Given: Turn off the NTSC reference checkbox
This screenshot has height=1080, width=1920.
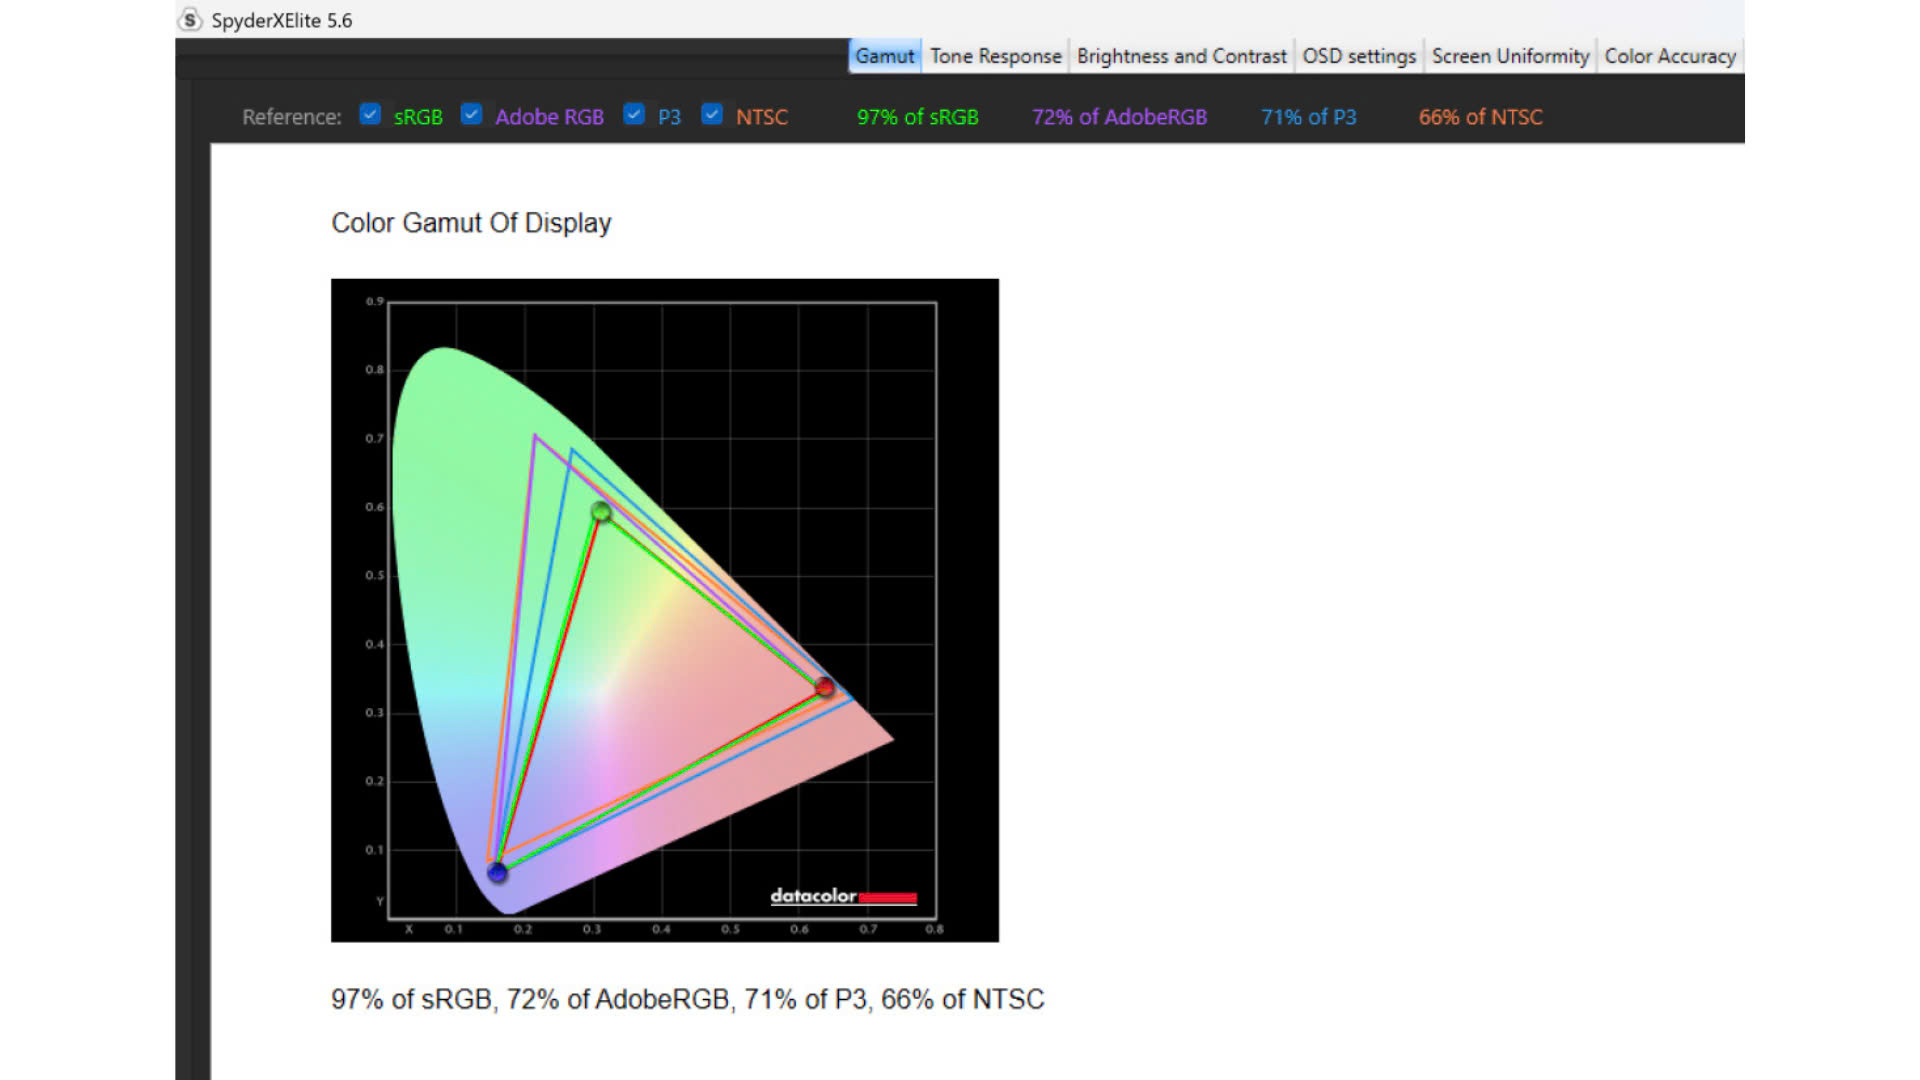Looking at the screenshot, I should pyautogui.click(x=711, y=115).
